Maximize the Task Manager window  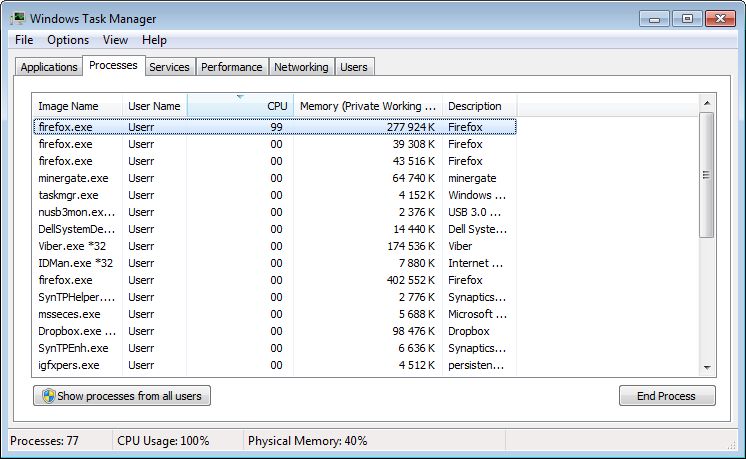(x=687, y=19)
